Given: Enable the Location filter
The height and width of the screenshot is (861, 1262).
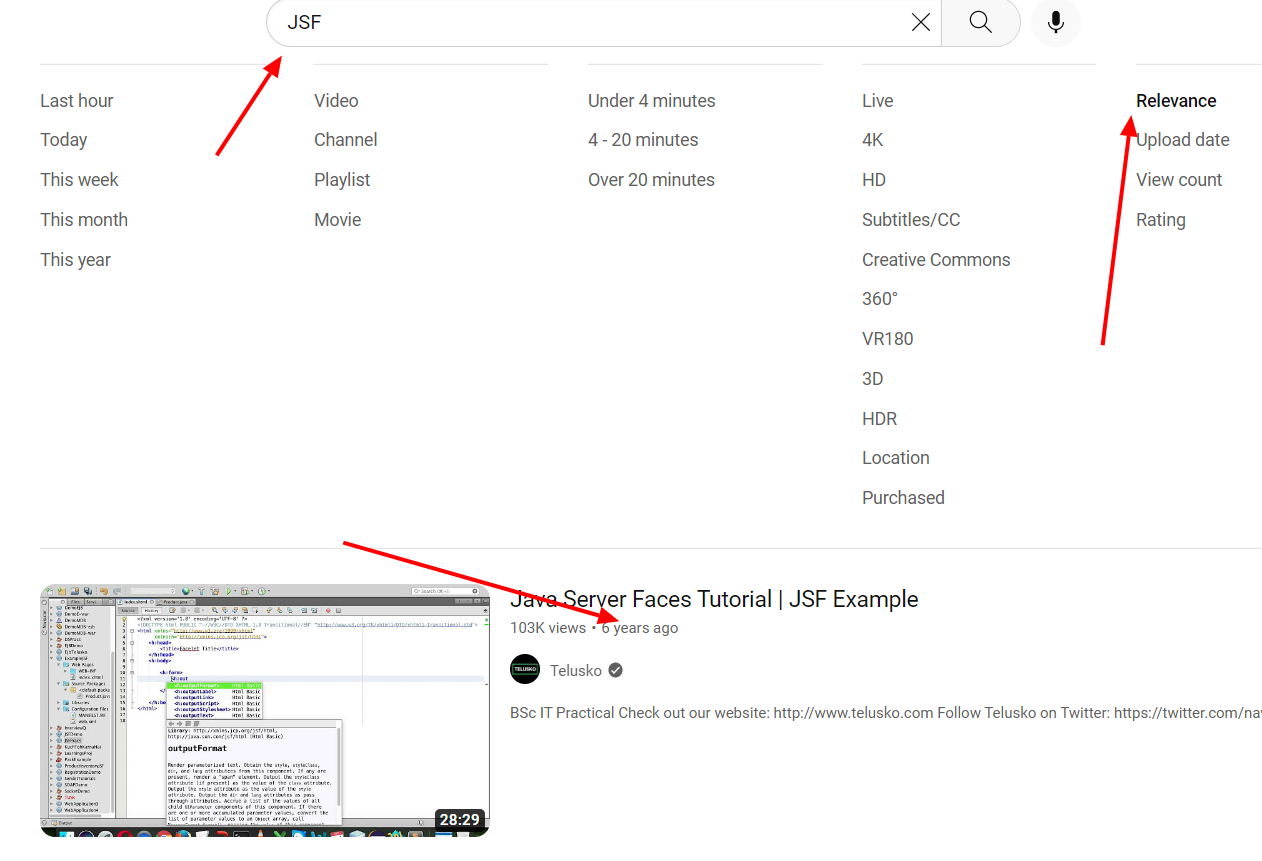Looking at the screenshot, I should click(896, 458).
